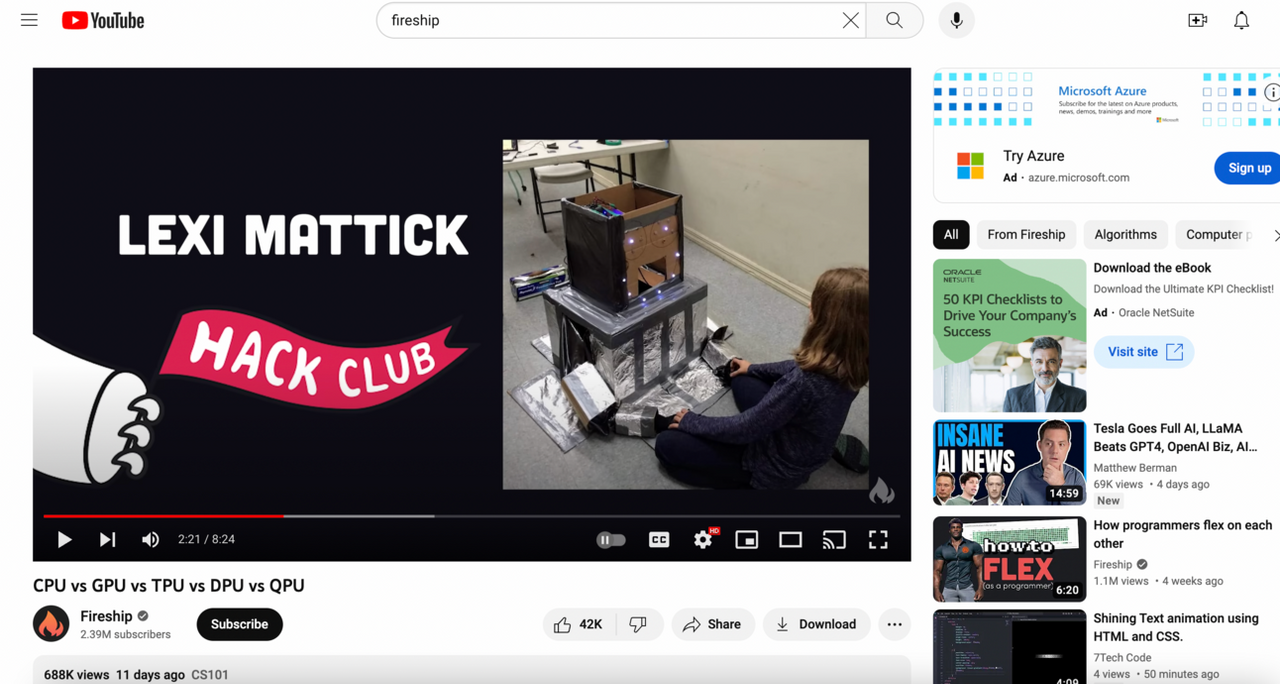Image resolution: width=1280 pixels, height=684 pixels.
Task: Visit site for Oracle NetSuite ad
Action: click(x=1144, y=352)
